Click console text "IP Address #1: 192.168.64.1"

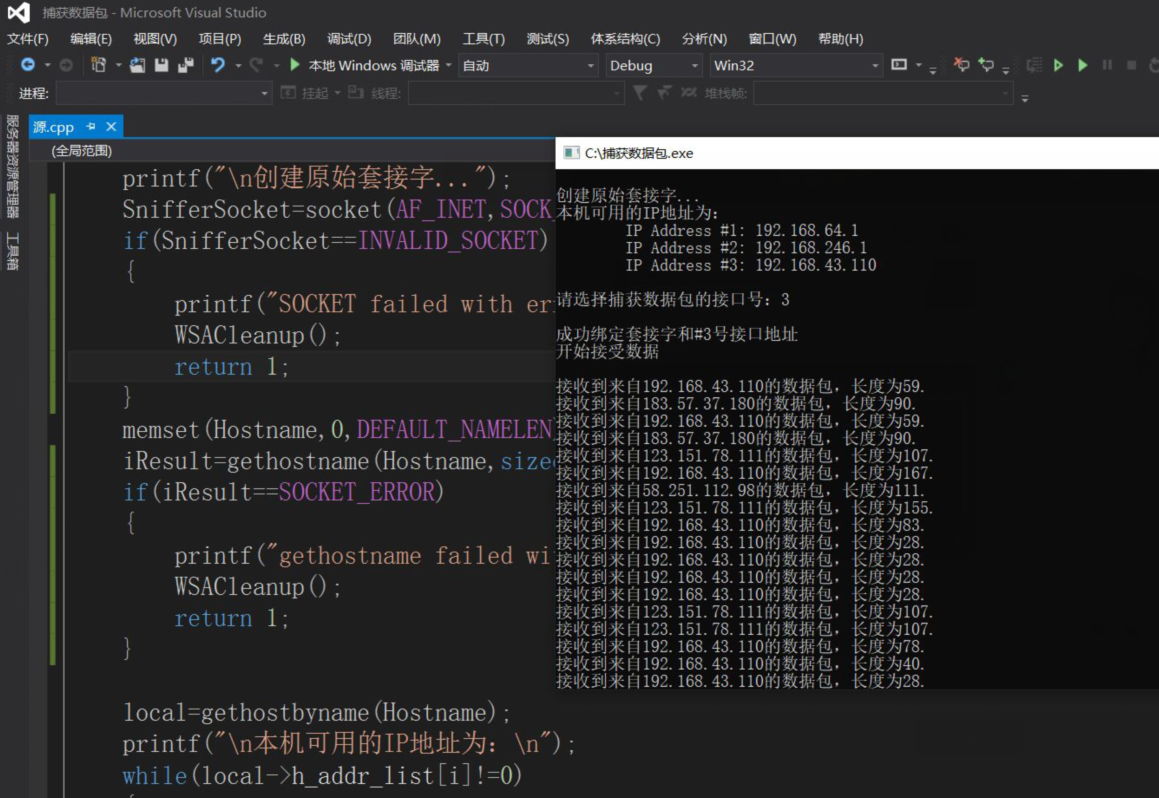[x=742, y=231]
